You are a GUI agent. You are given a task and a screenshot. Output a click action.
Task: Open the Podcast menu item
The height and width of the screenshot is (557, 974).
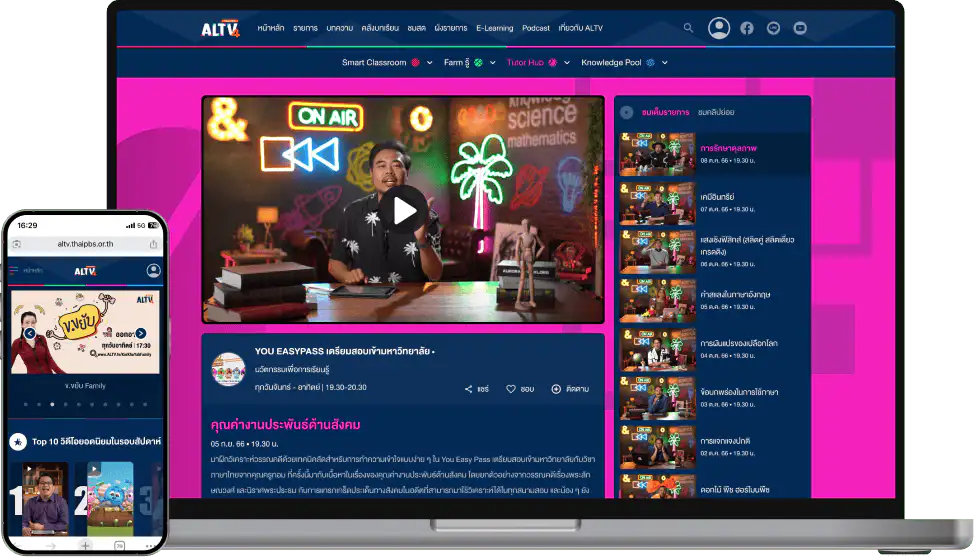535,28
